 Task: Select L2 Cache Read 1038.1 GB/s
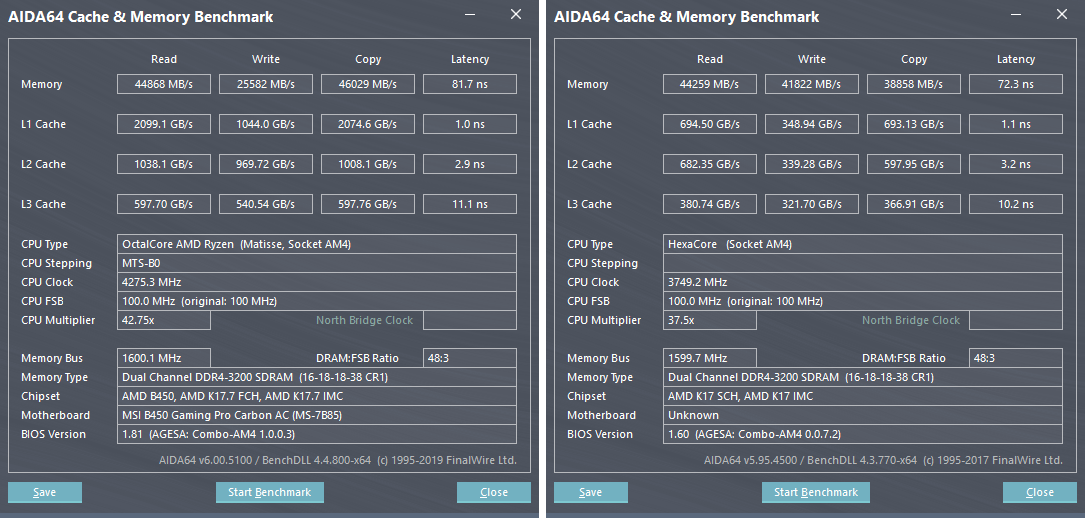164,165
